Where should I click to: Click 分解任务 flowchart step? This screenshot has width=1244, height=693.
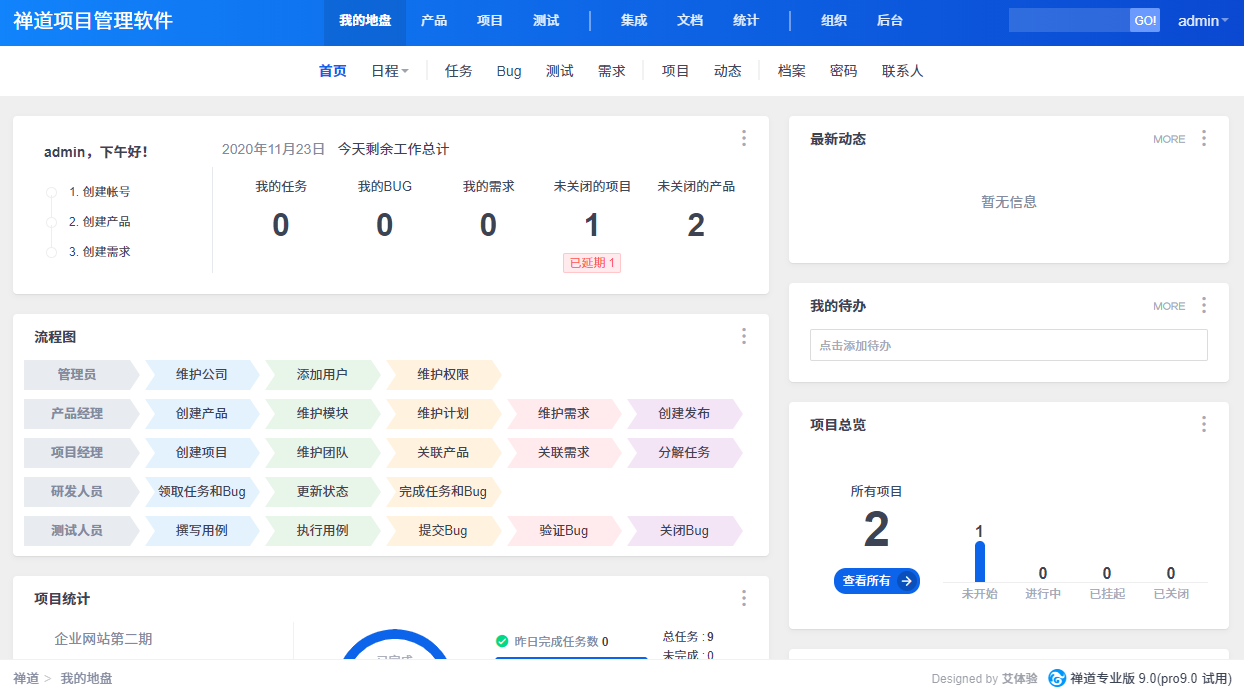[x=684, y=452]
